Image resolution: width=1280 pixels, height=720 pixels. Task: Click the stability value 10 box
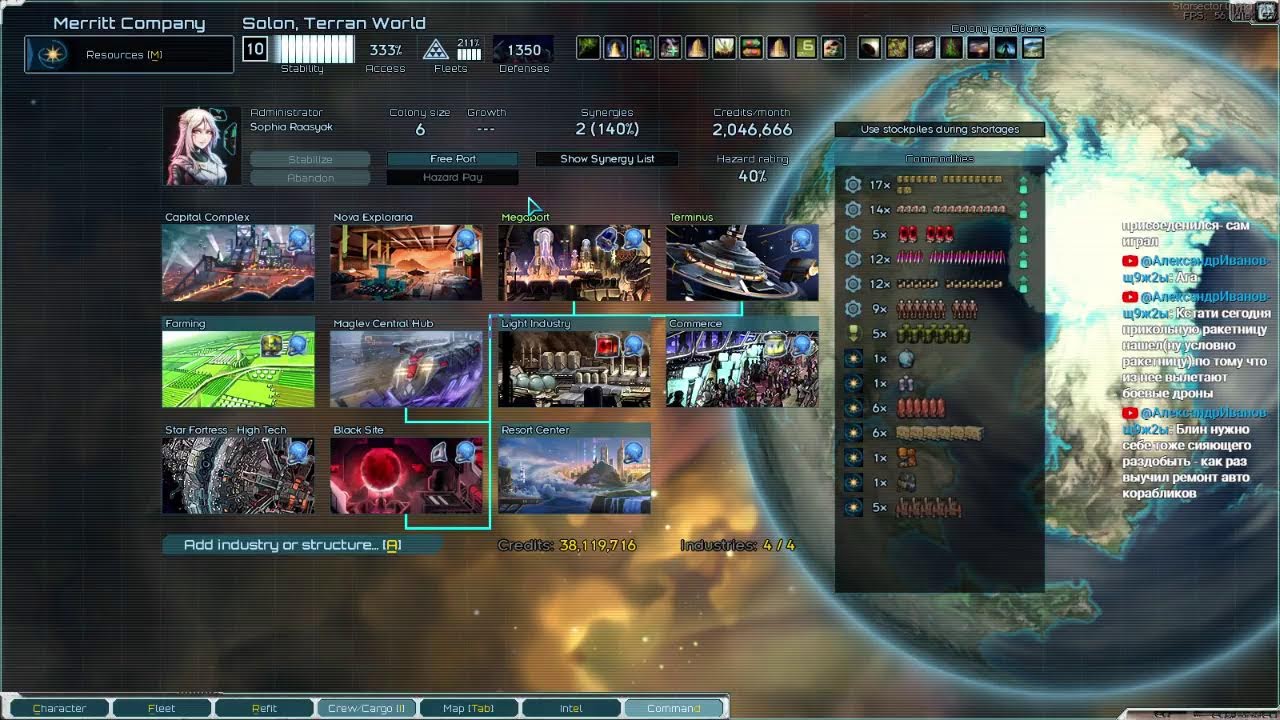pyautogui.click(x=254, y=49)
